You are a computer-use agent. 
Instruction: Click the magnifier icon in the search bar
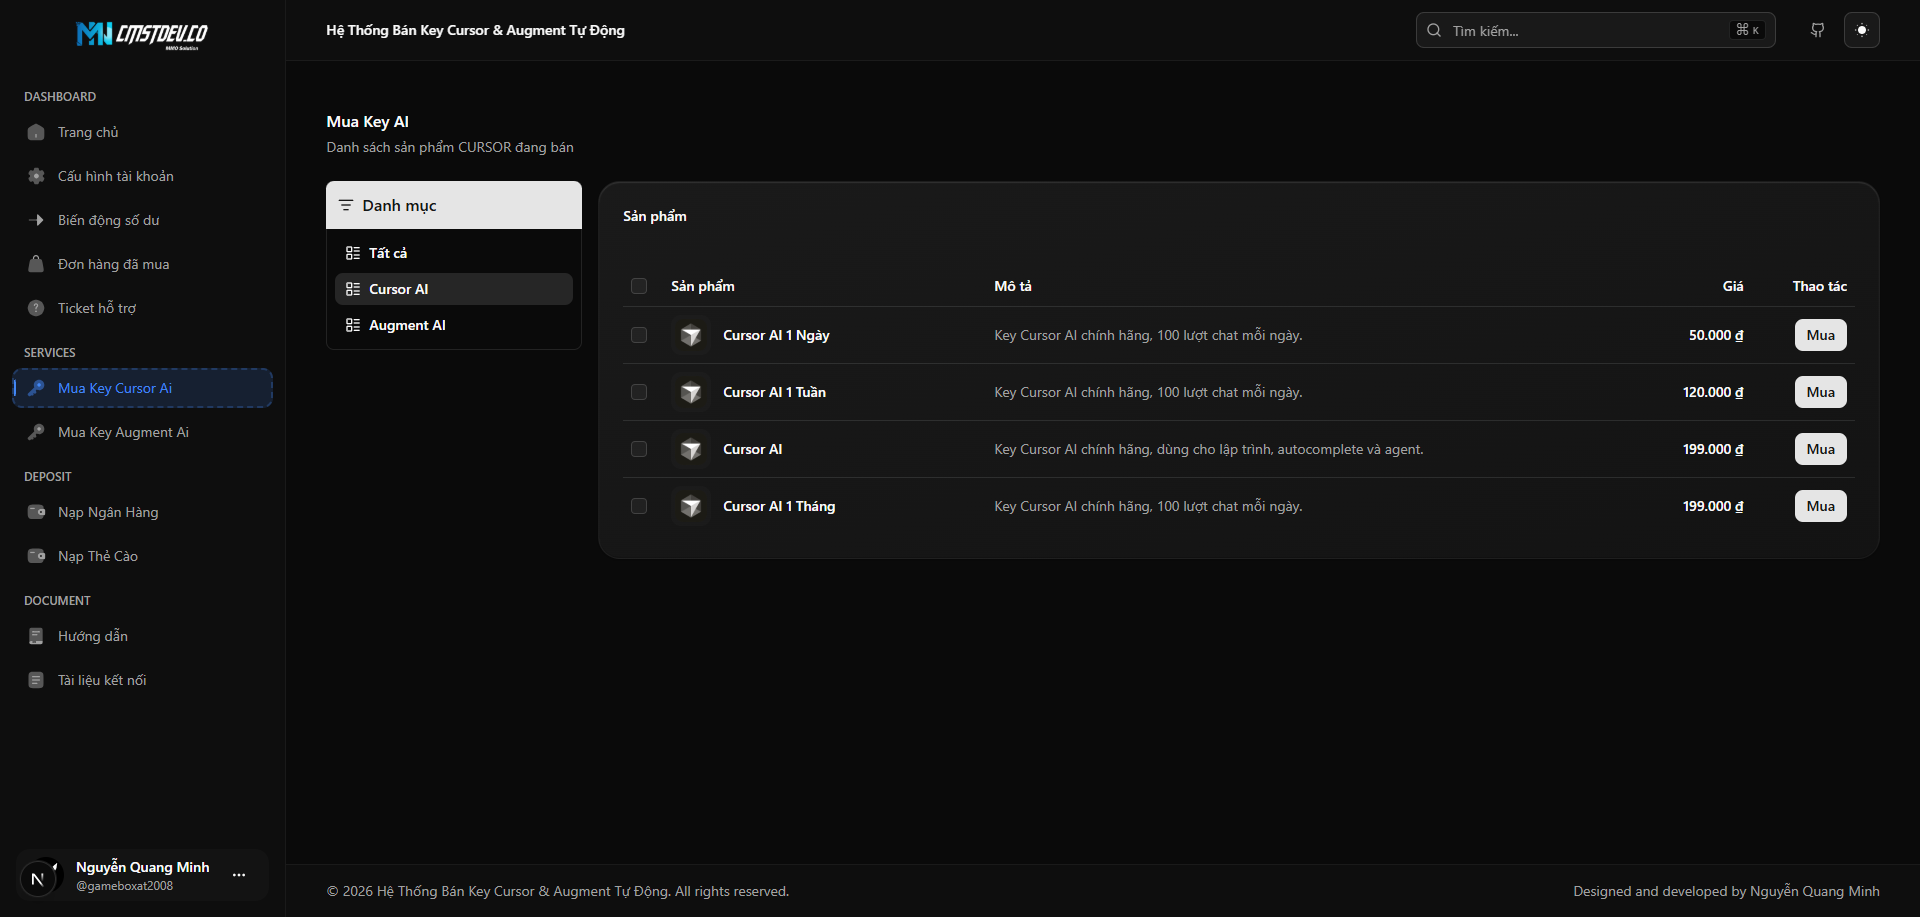1433,30
